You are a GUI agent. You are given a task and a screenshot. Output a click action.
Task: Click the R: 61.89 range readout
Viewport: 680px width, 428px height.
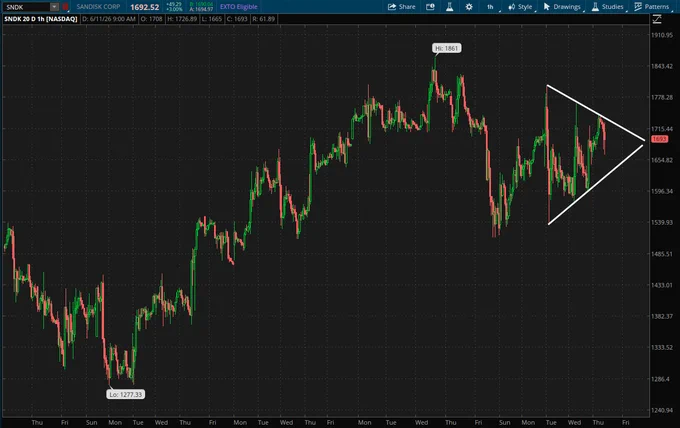click(264, 19)
